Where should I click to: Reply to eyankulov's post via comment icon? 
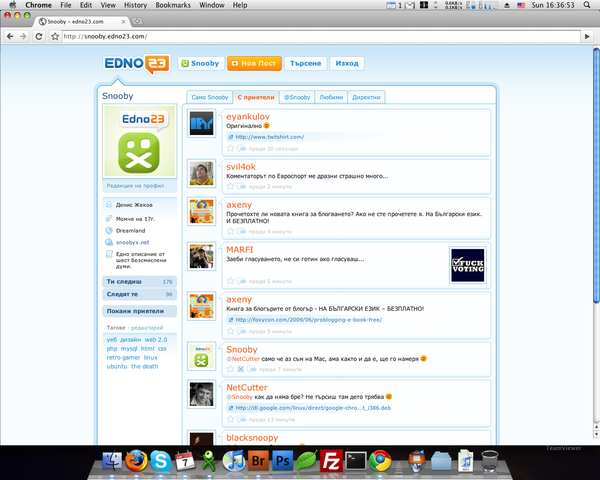[241, 148]
